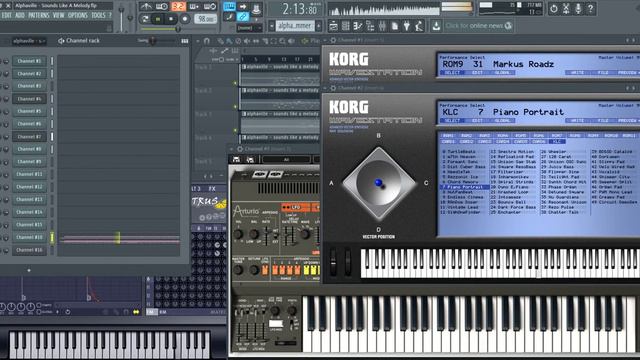Screen dimensions: 640x360
Task: Click the transport record button
Action: (x=185, y=19)
